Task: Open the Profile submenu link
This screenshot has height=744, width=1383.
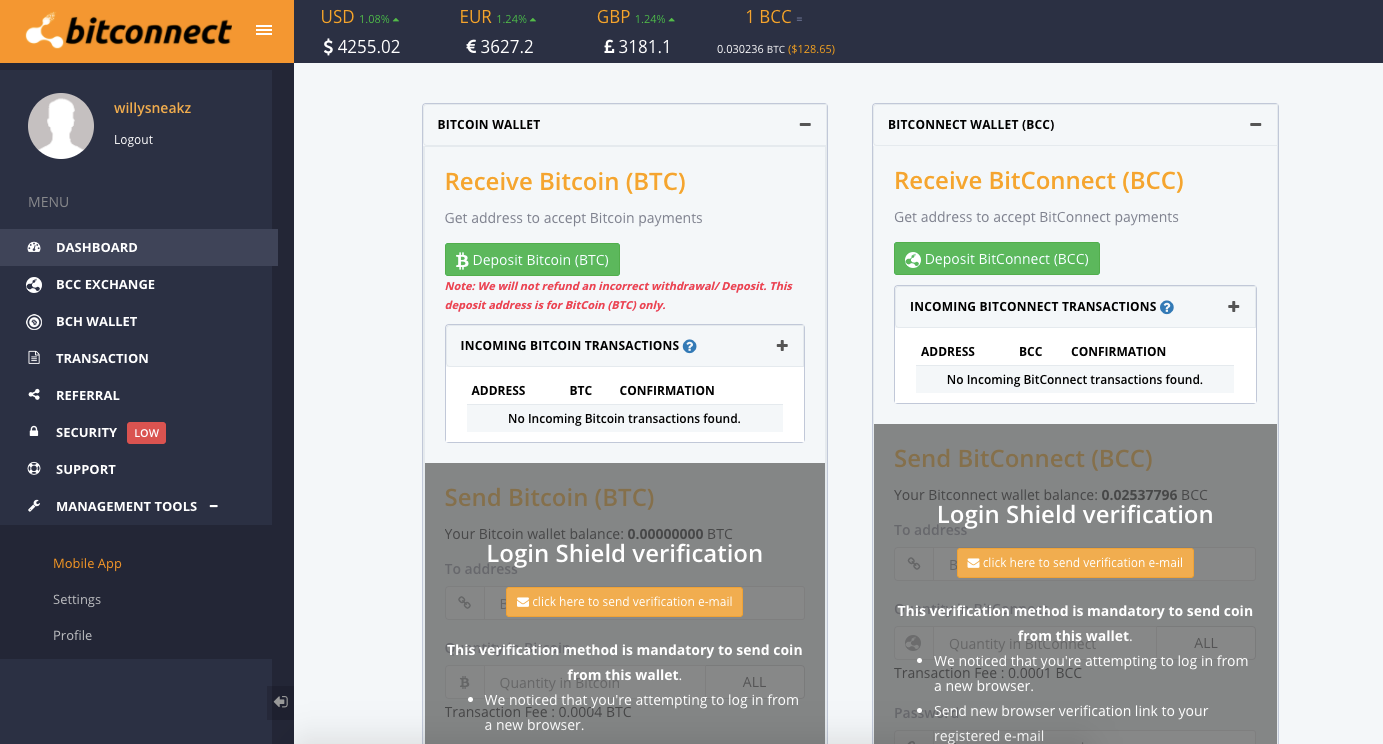Action: point(72,635)
